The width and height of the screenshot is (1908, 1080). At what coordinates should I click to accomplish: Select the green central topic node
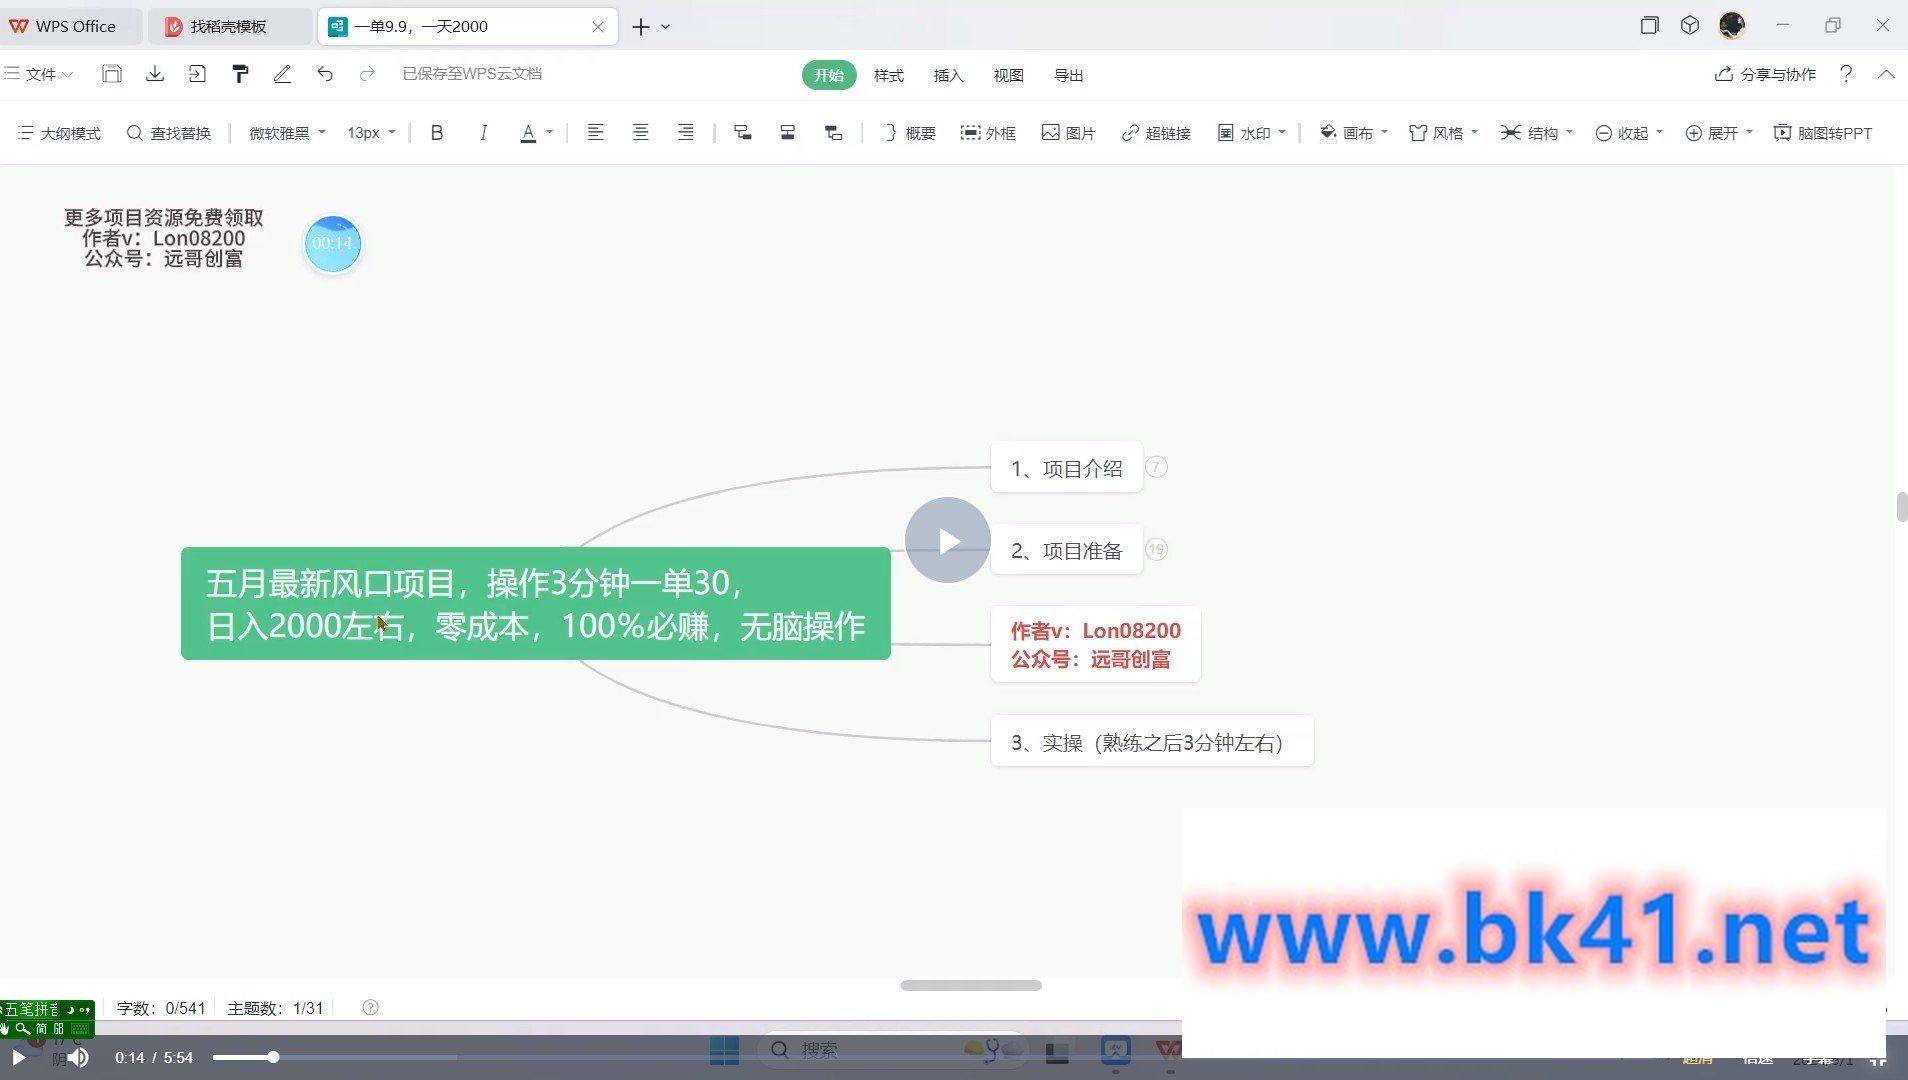point(535,603)
